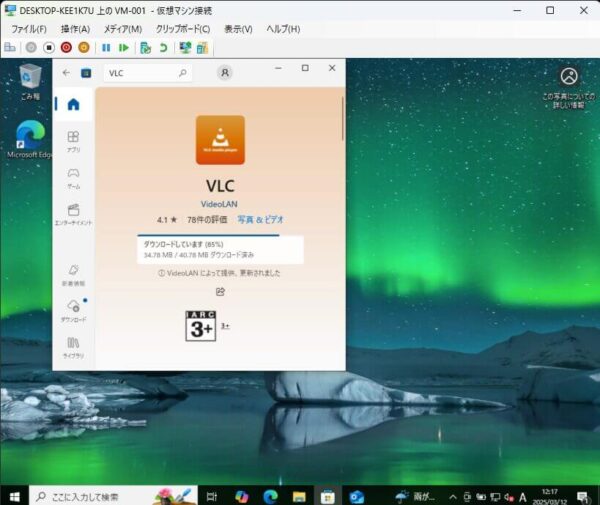The image size is (600, 505).
Task: Open Copilot from the taskbar
Action: (241, 497)
